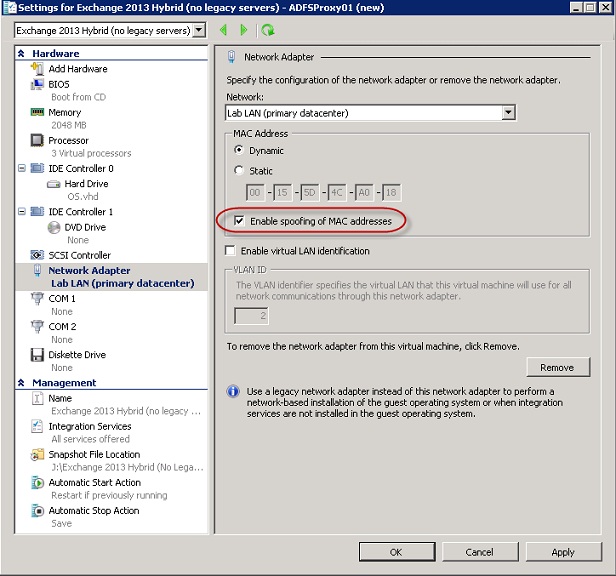Select the Hard Drive OS.vhd entry
The height and width of the screenshot is (576, 616).
[86, 184]
